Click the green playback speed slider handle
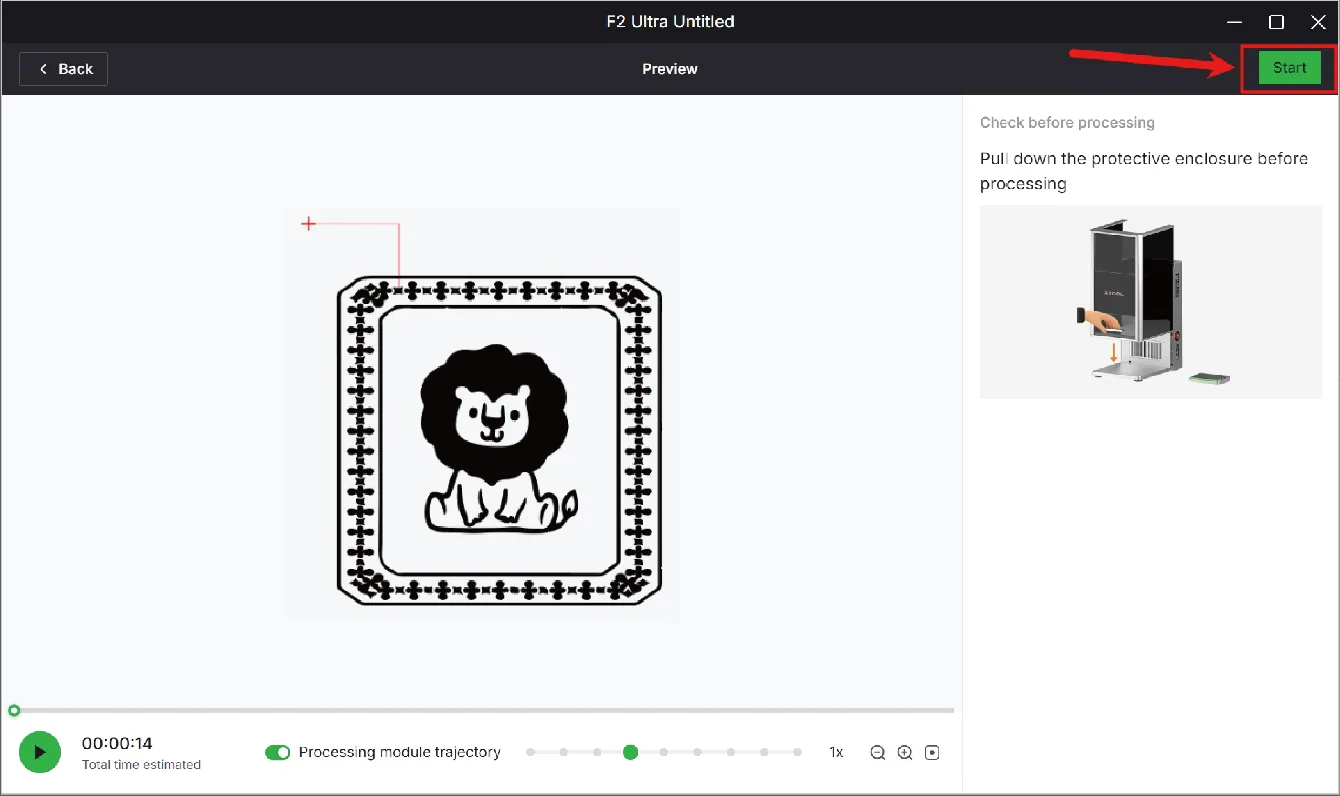 [x=630, y=752]
